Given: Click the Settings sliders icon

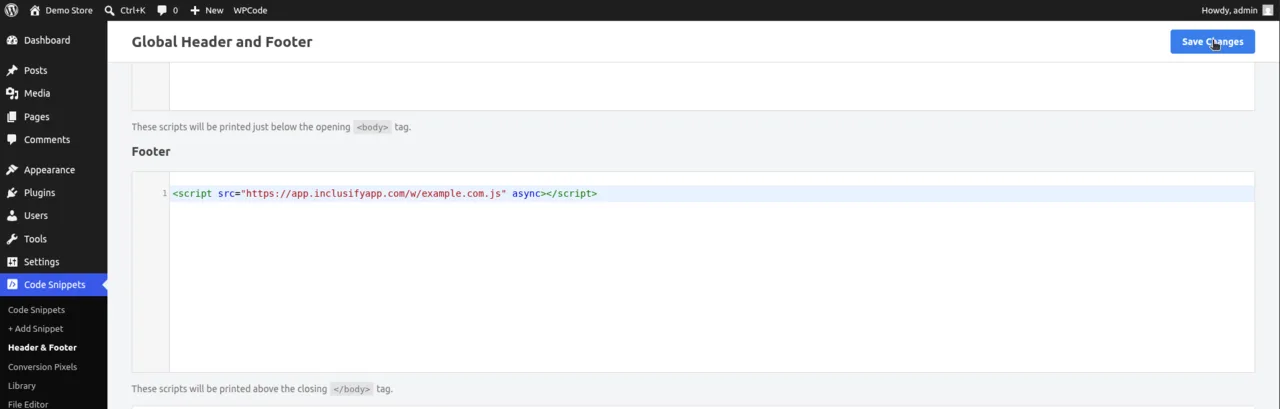Looking at the screenshot, I should 12,261.
